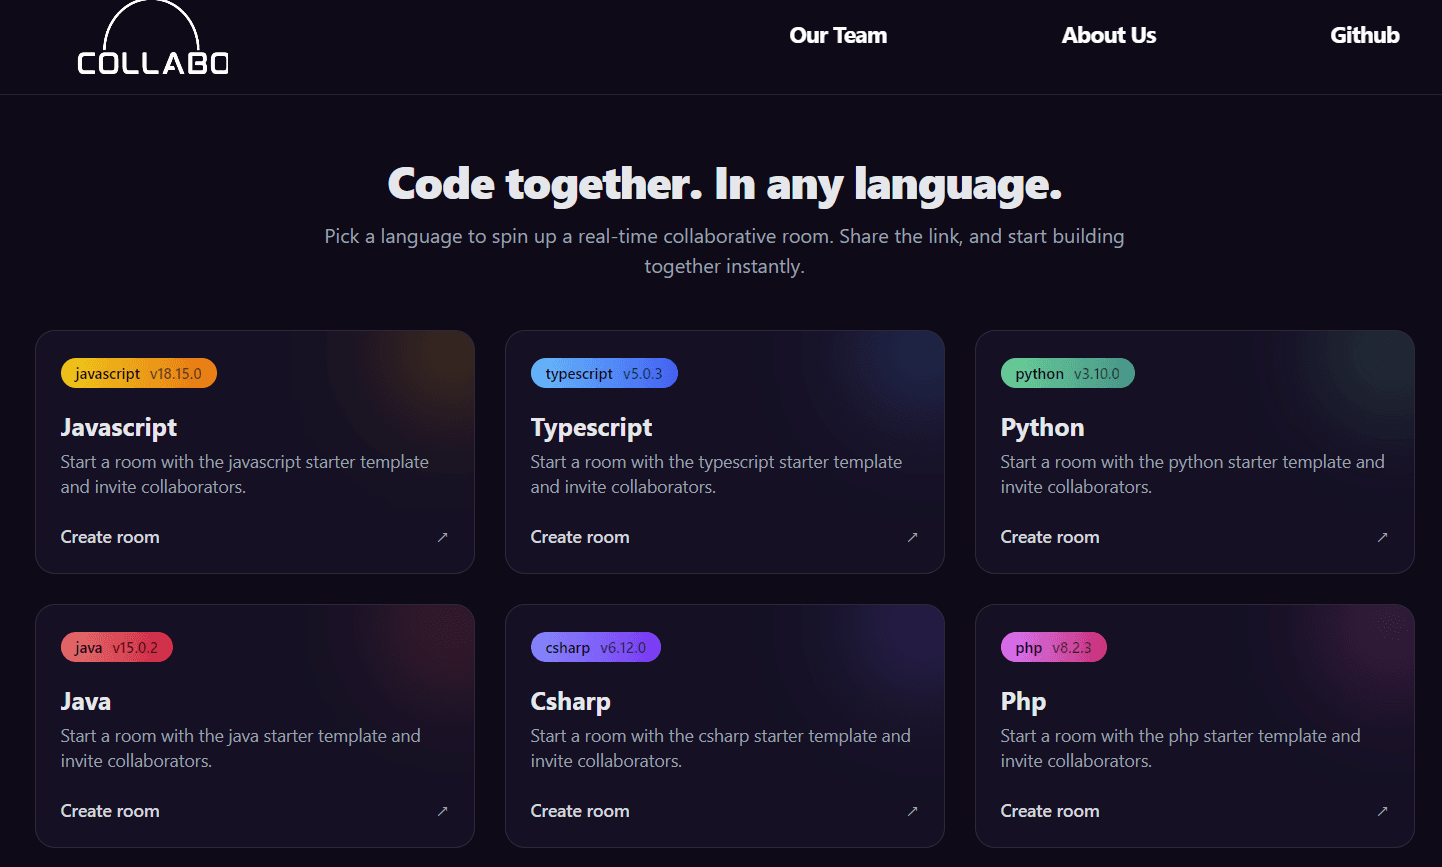This screenshot has height=867, width=1442.
Task: Open the About Us page
Action: pos(1109,35)
